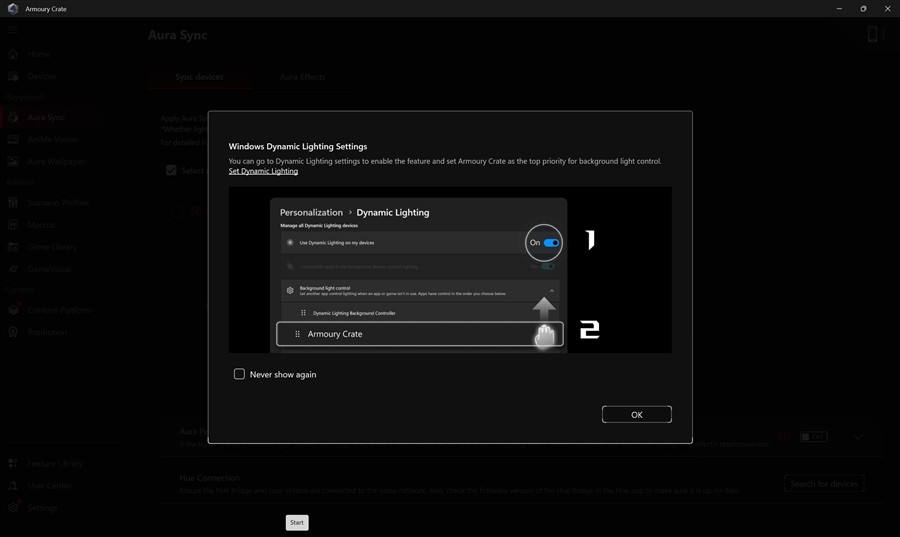The width and height of the screenshot is (900, 537).
Task: Switch to the Sync devices tab
Action: 199,77
